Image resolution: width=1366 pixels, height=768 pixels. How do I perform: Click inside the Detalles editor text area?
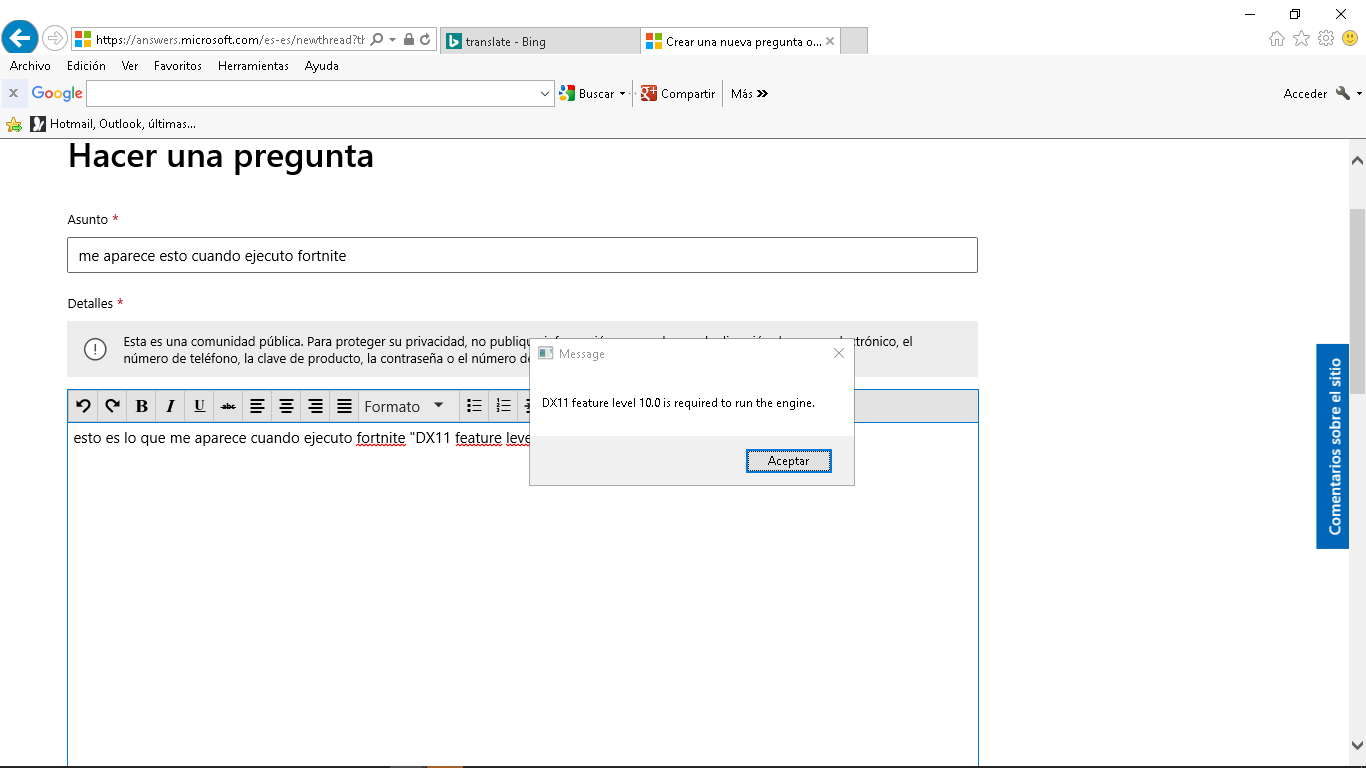click(x=523, y=595)
